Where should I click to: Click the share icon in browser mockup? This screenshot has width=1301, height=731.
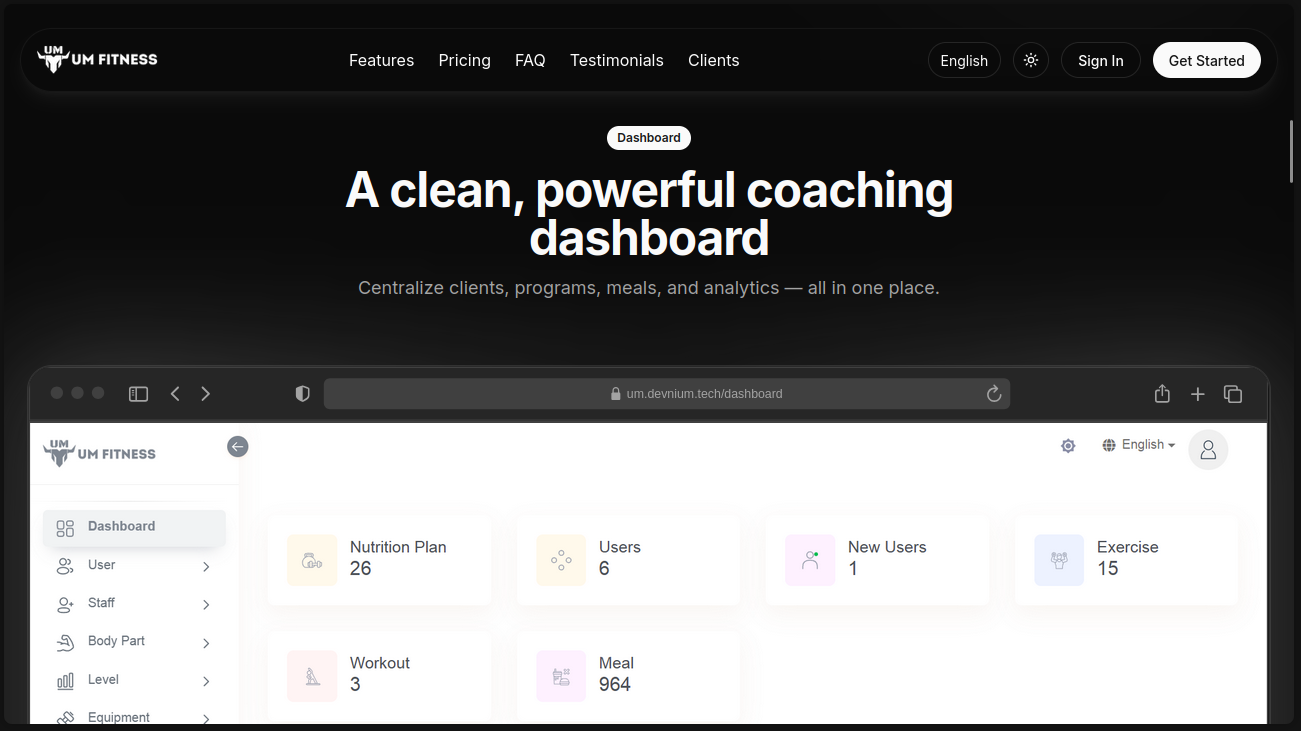pos(1162,394)
